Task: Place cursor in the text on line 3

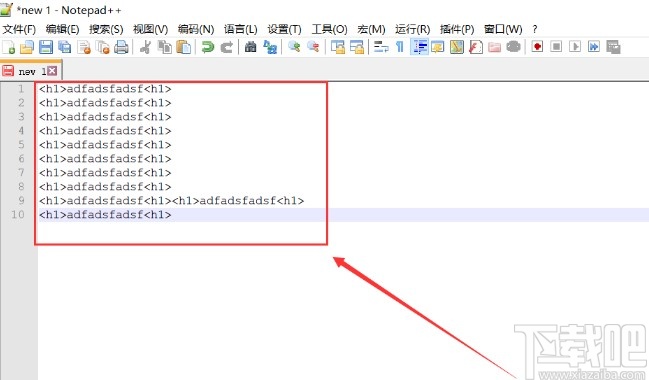Action: pos(105,117)
